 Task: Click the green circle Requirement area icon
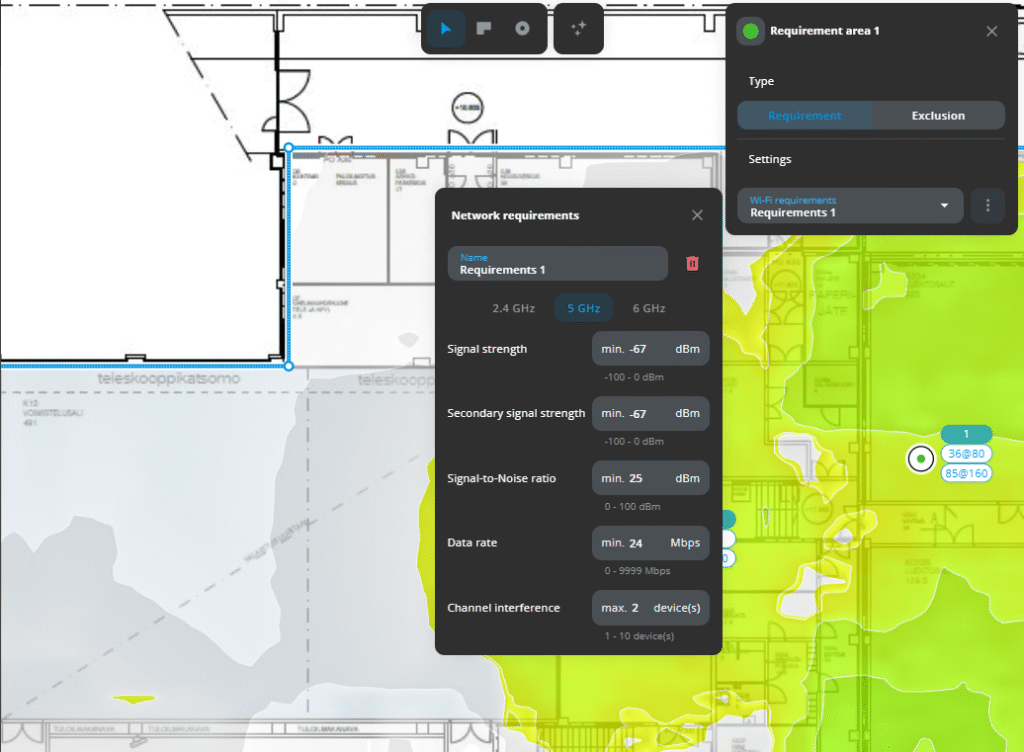point(751,31)
